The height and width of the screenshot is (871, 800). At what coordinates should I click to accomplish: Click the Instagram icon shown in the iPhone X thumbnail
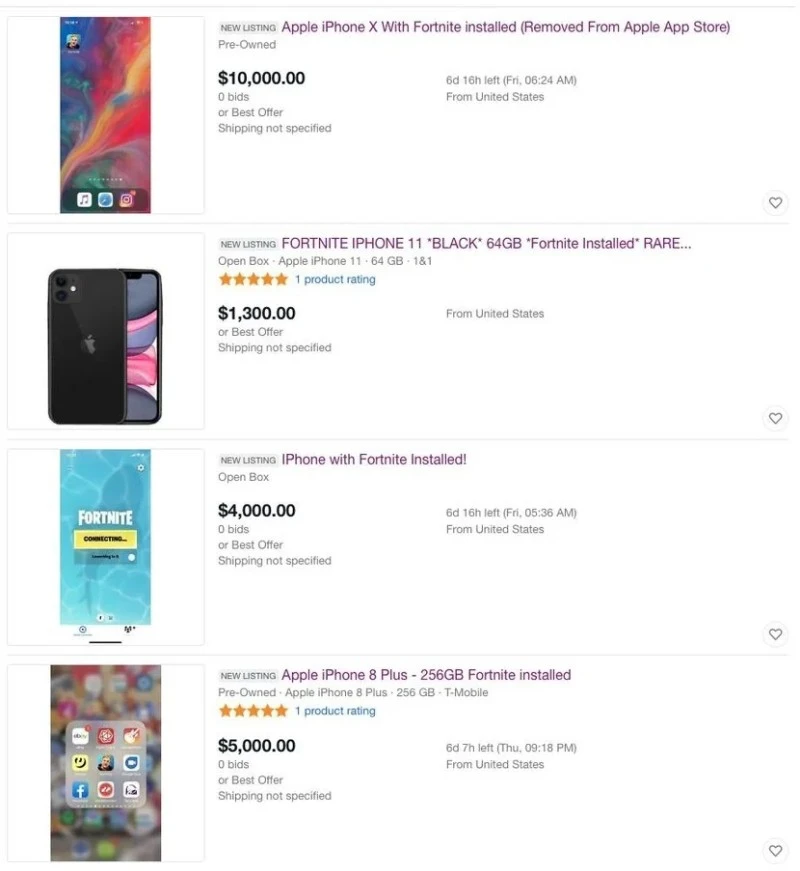pos(126,199)
